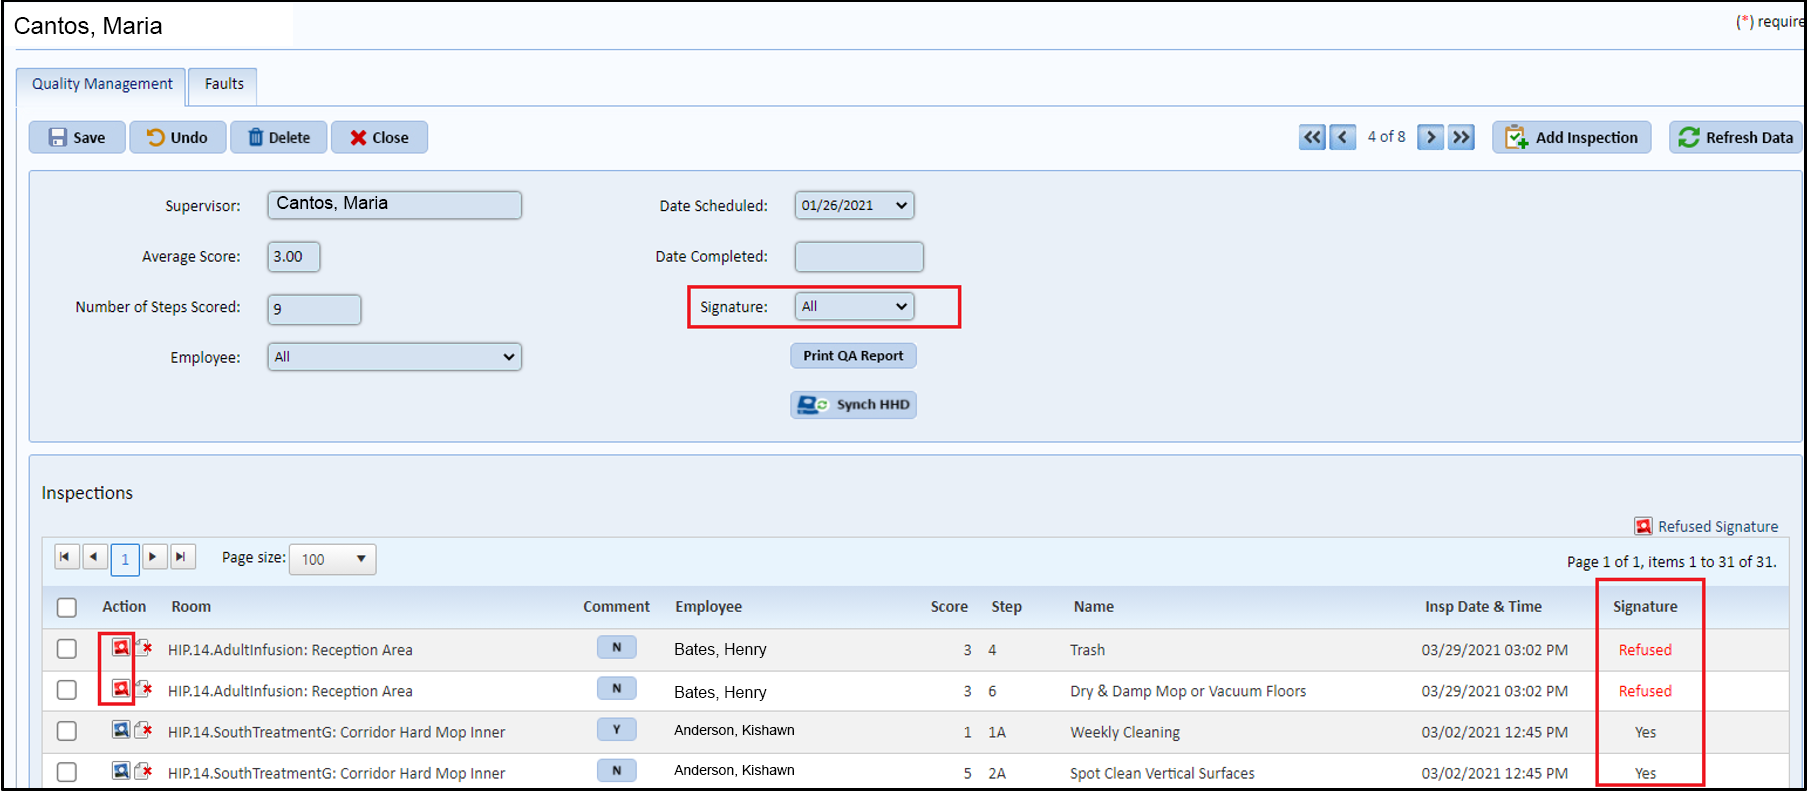
Task: Expand the Employee dropdown
Action: [394, 357]
